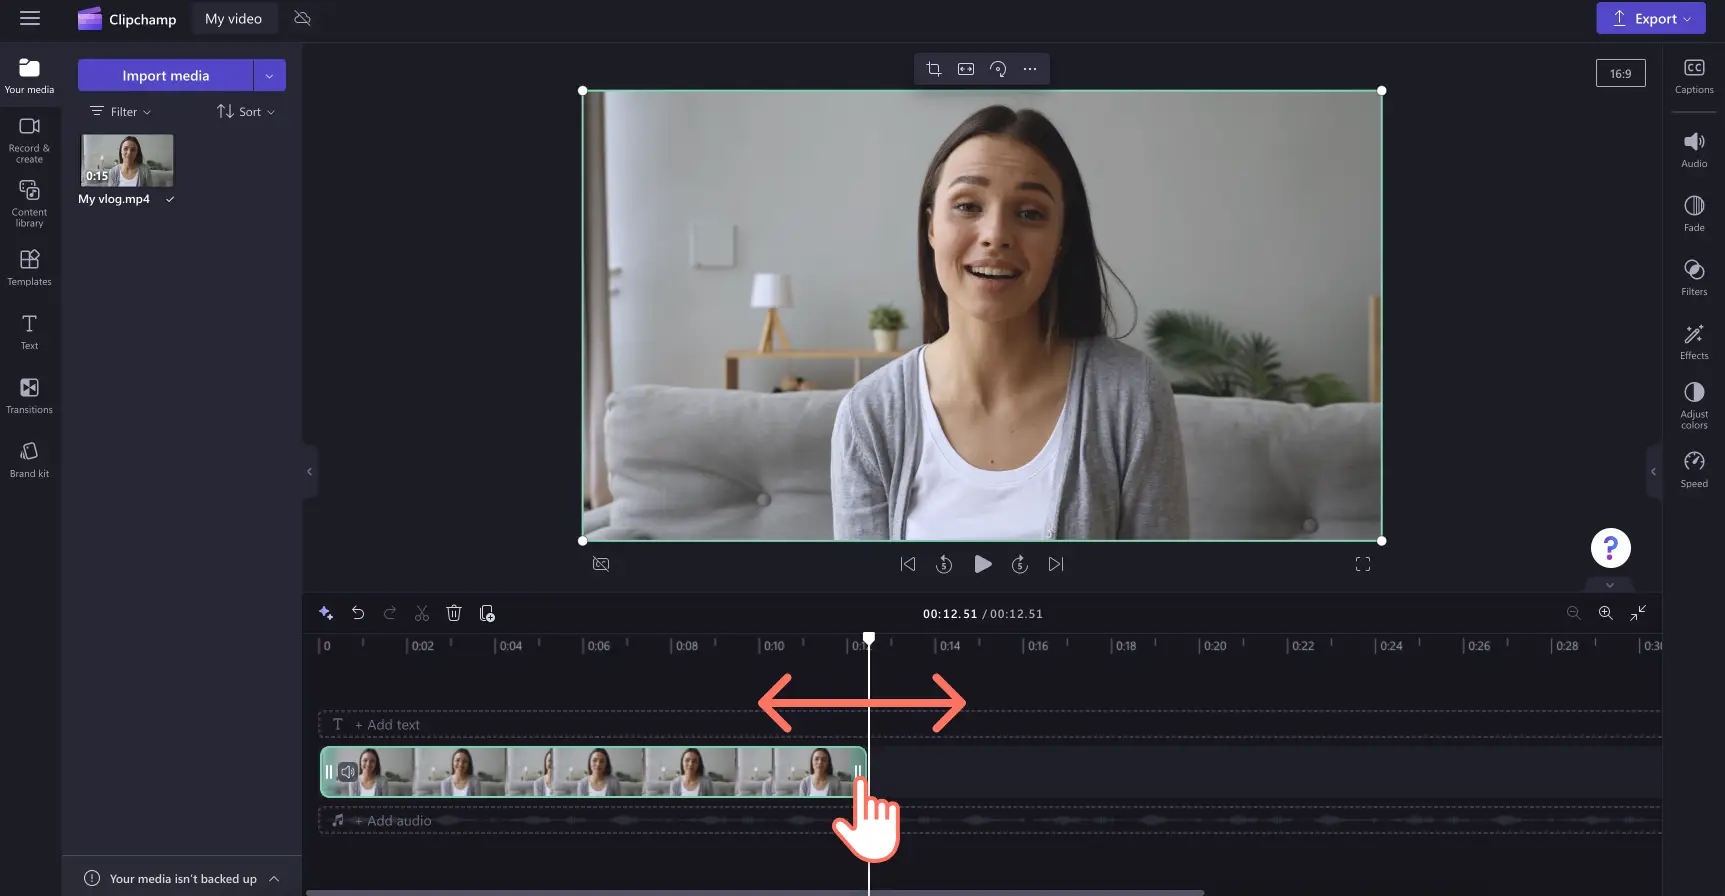Undo the last action
Screen dimensions: 1725x896
[358, 613]
